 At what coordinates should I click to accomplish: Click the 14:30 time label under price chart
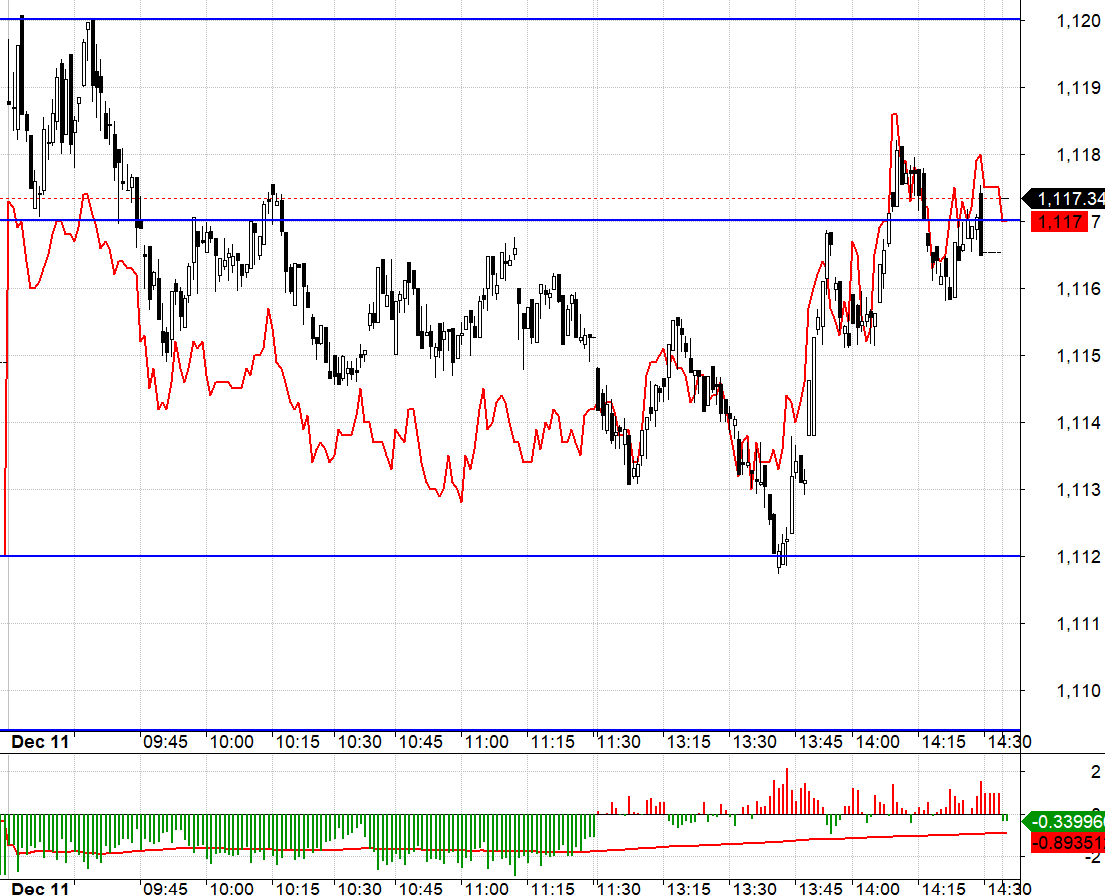pyautogui.click(x=1009, y=741)
